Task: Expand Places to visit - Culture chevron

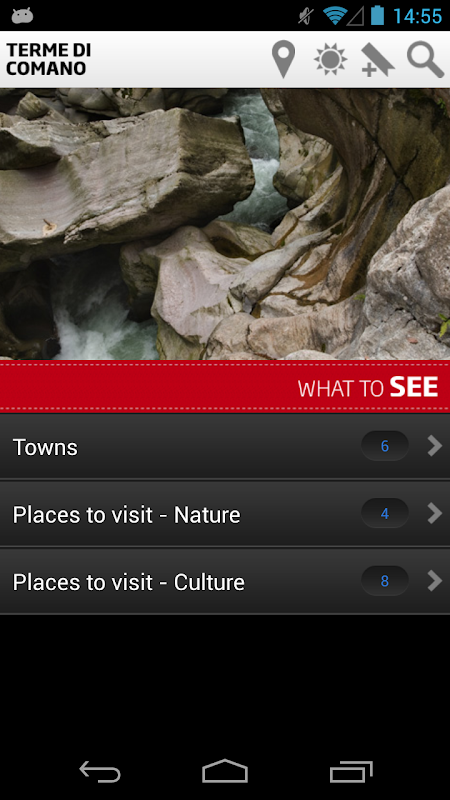Action: [434, 581]
